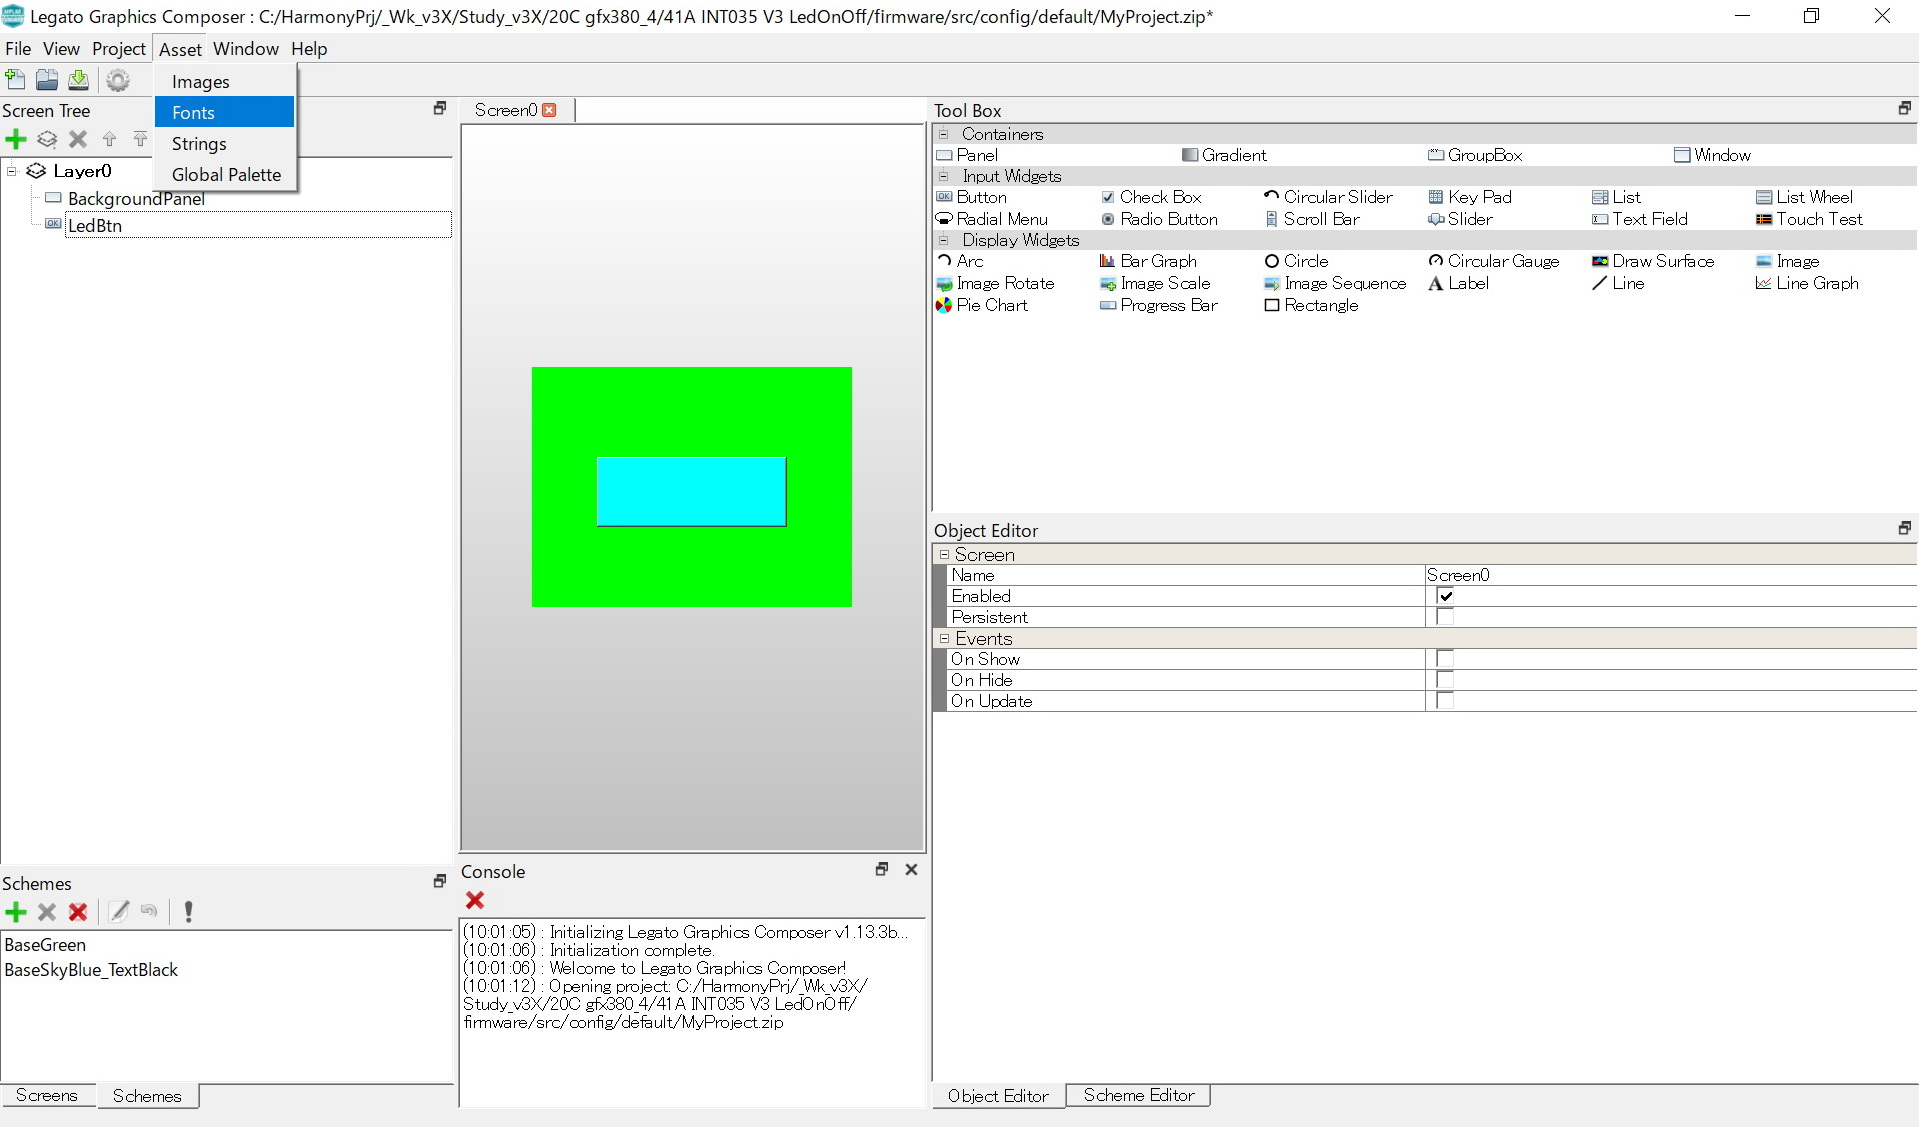The image size is (1919, 1127).
Task: Click the red clear console icon
Action: (x=475, y=900)
